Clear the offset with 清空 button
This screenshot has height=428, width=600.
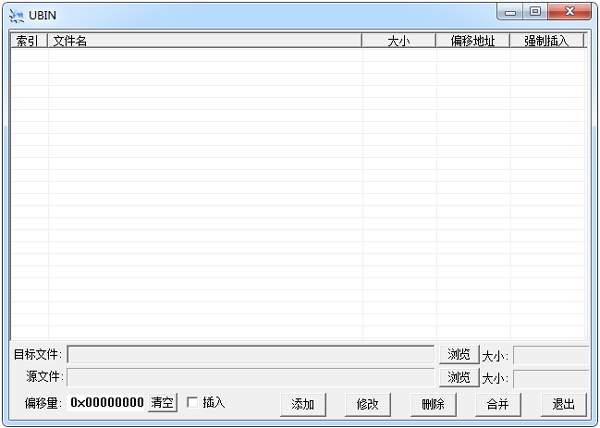pos(163,403)
